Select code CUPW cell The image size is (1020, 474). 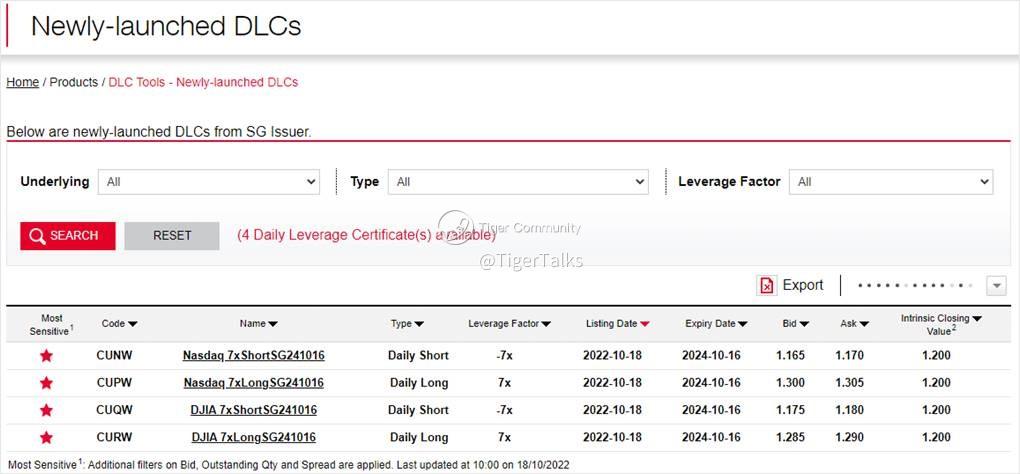click(114, 383)
